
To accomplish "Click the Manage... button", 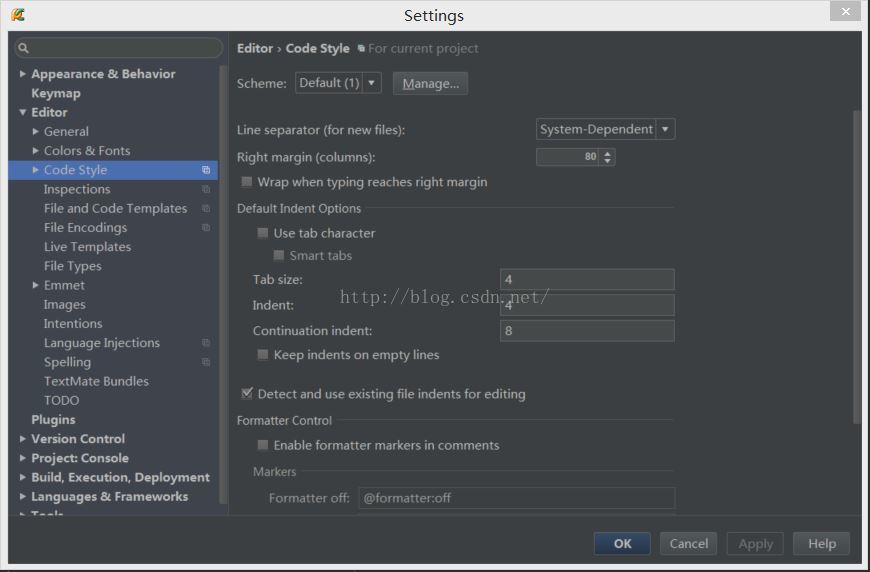I will [x=430, y=83].
